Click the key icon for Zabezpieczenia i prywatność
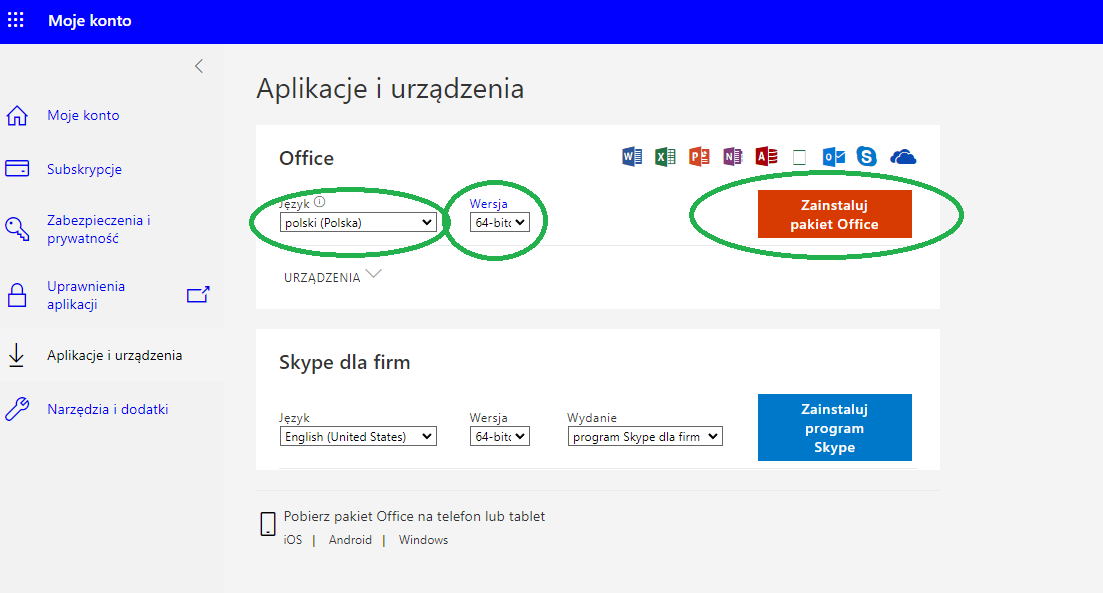The width and height of the screenshot is (1103, 593). 17,229
